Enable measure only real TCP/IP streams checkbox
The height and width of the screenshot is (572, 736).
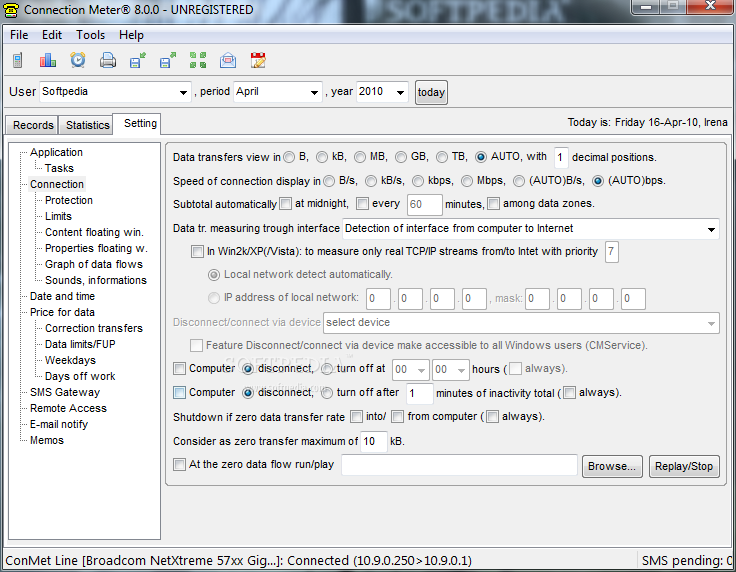(197, 252)
